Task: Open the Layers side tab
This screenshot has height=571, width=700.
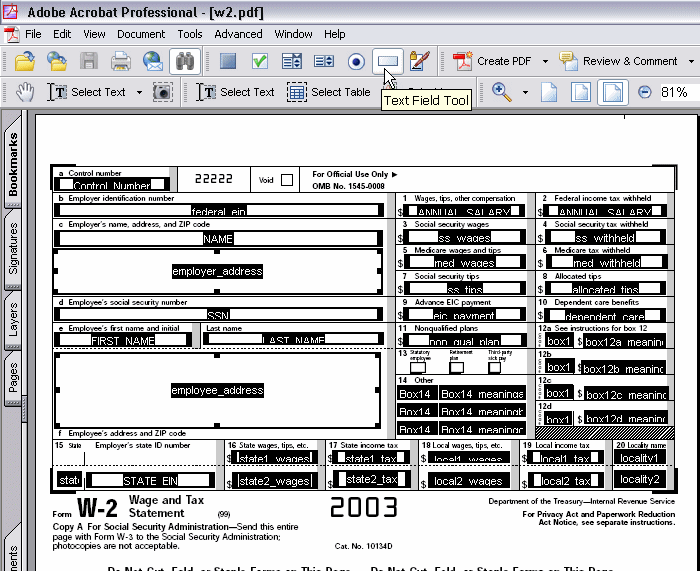Action: 13,320
